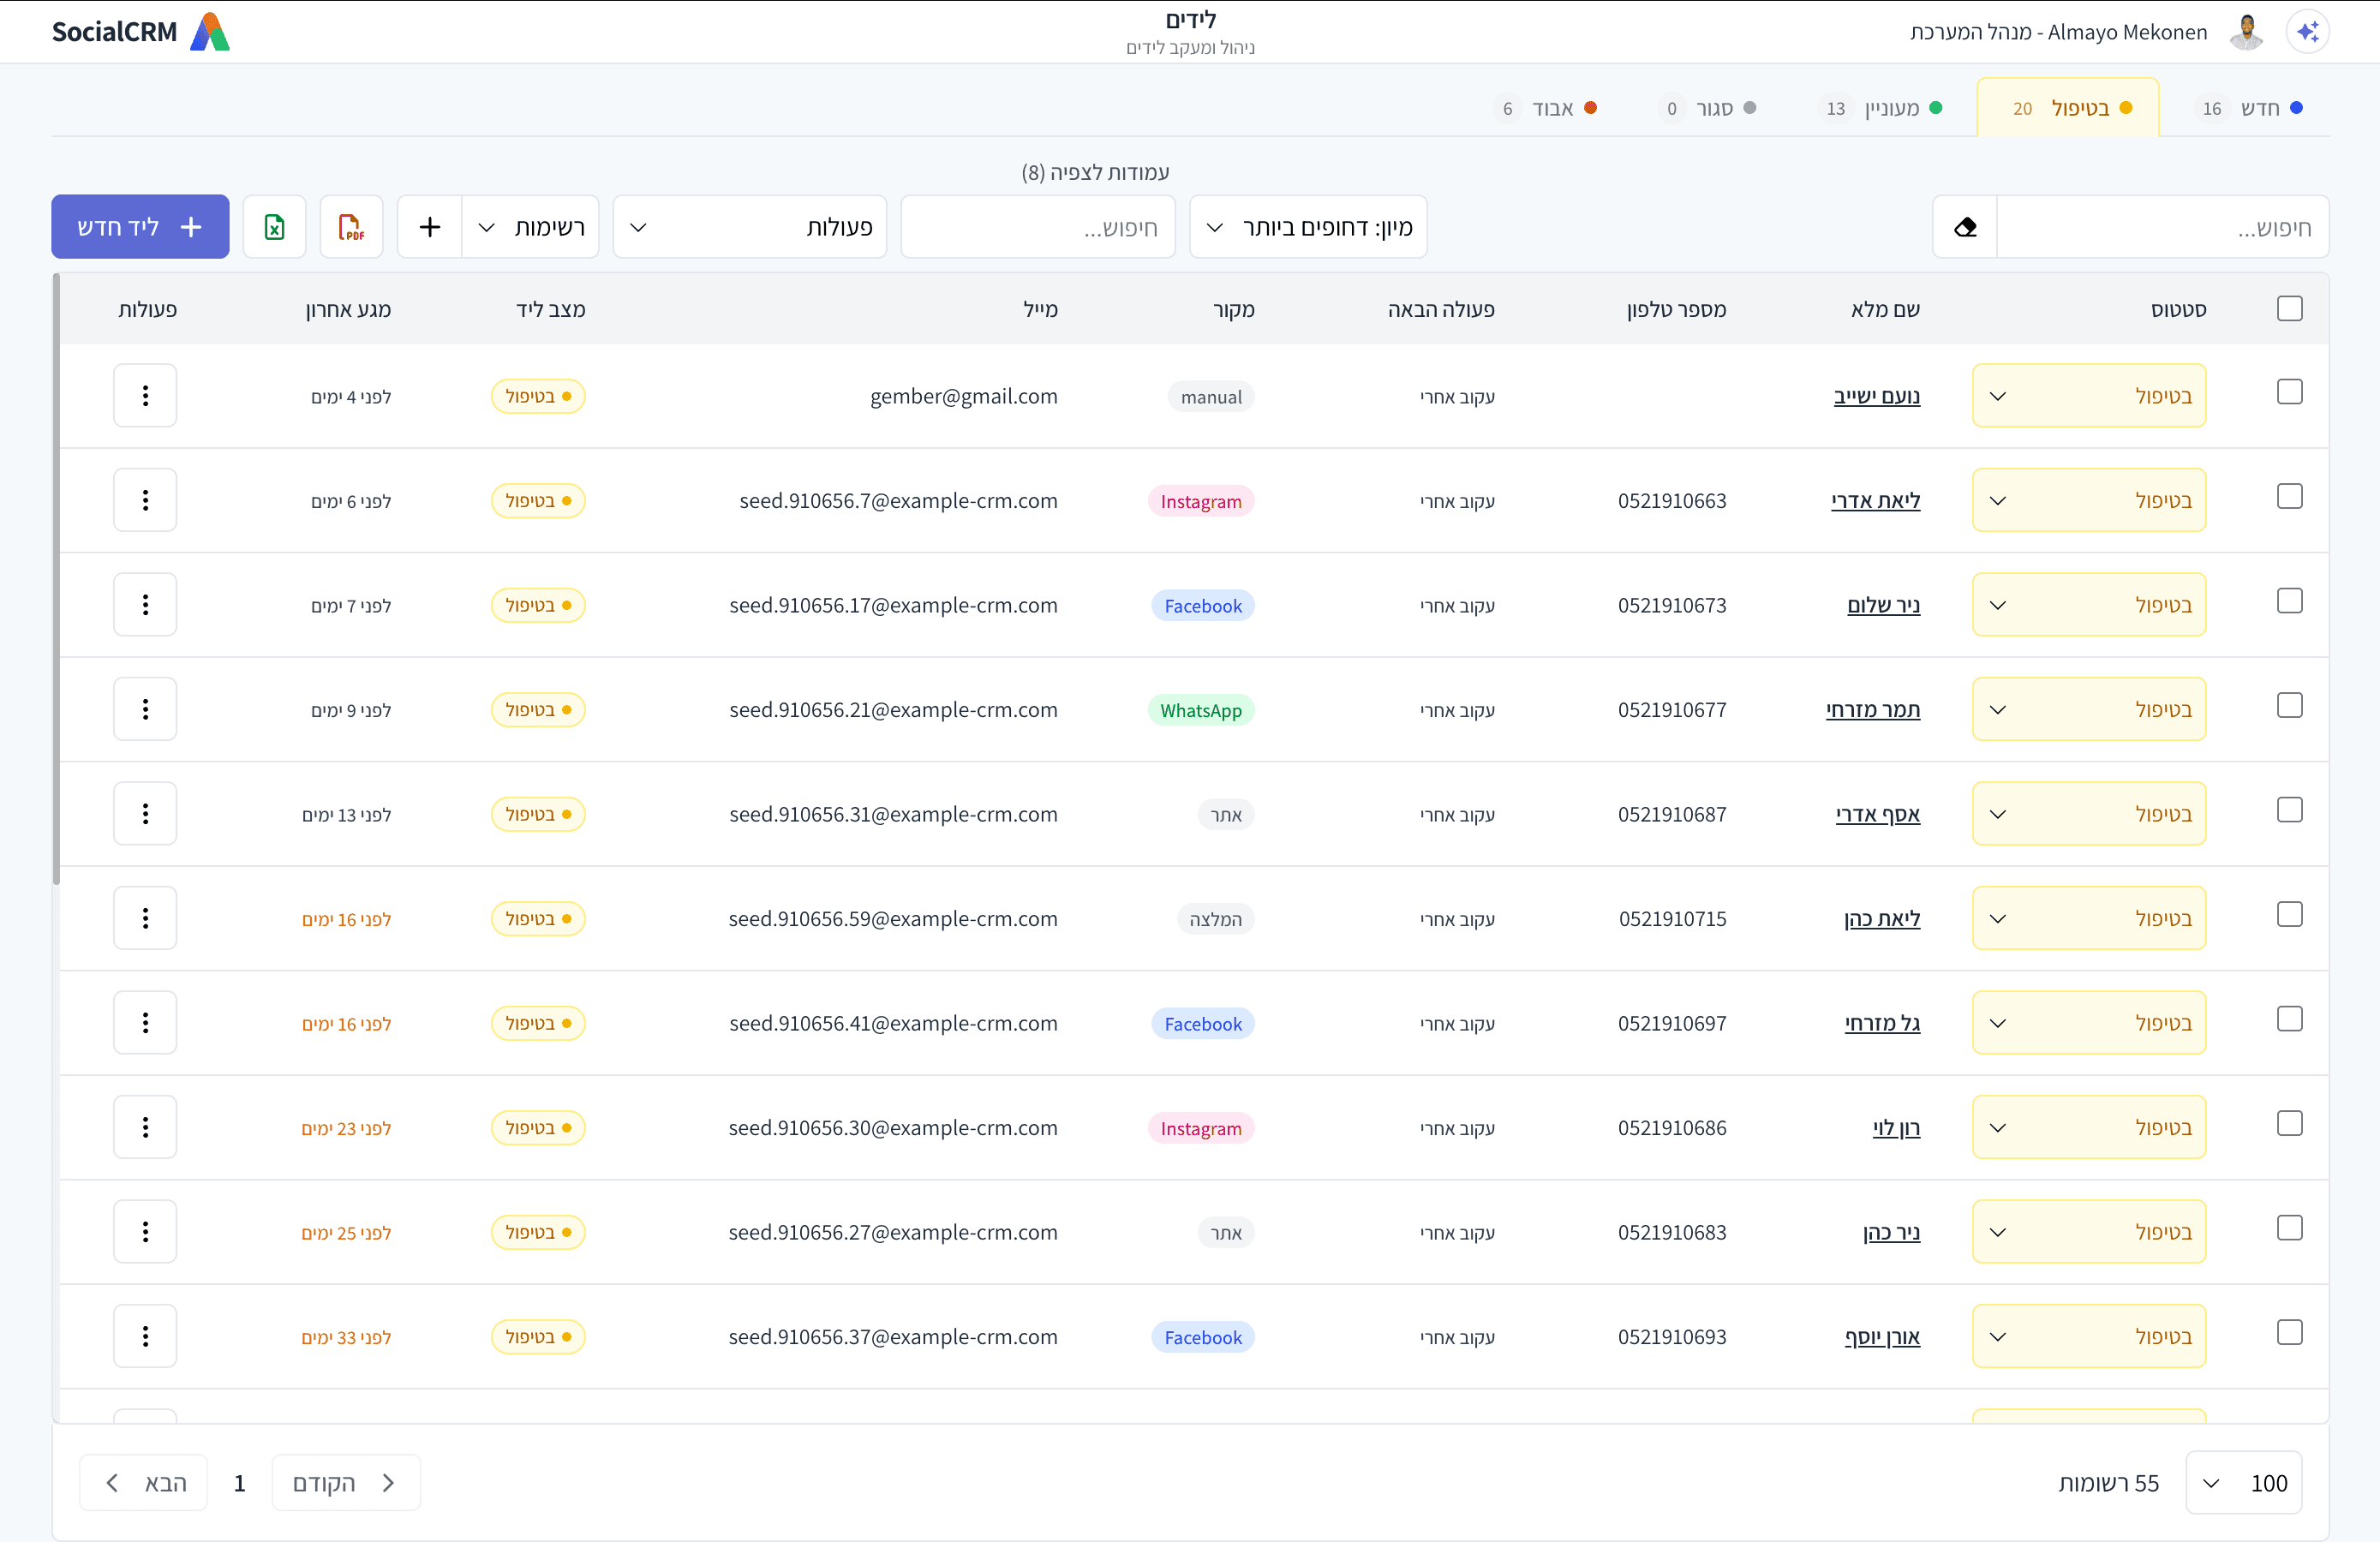The image size is (2380, 1542).
Task: Export leads to Excel file
Action: (274, 227)
